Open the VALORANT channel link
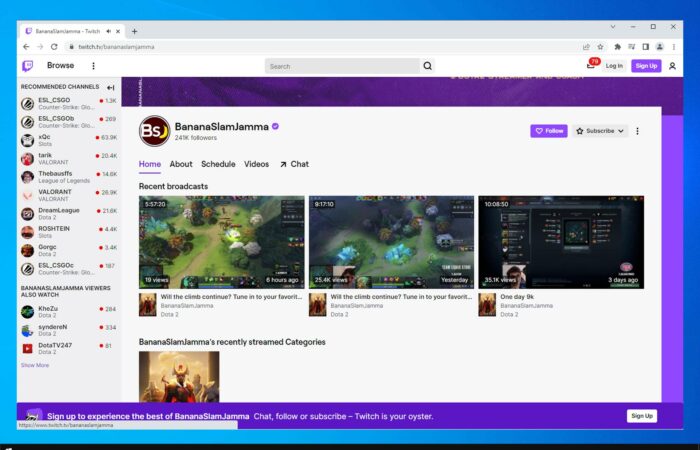700x450 pixels. click(69, 195)
